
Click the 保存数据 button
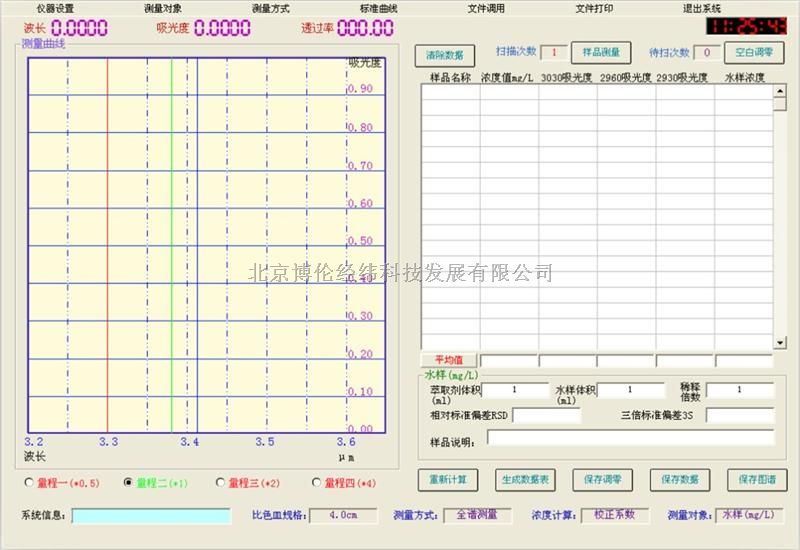point(680,480)
